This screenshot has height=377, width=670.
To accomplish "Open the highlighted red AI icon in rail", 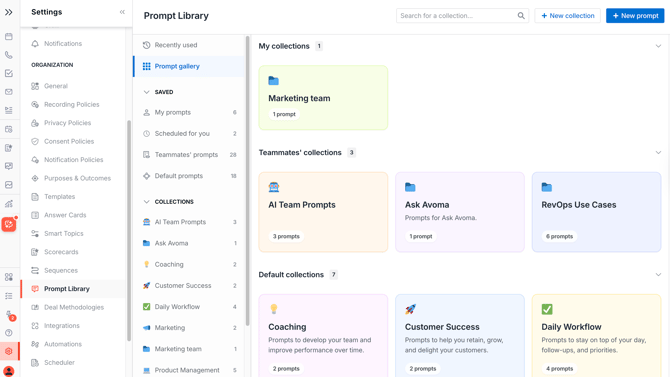I will [9, 224].
